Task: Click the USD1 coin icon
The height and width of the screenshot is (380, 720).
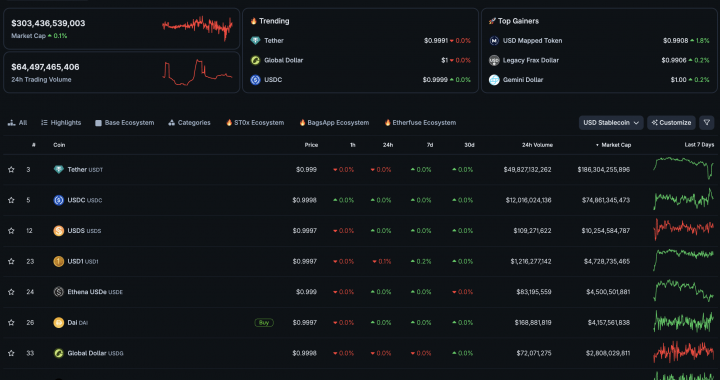Action: 58,262
